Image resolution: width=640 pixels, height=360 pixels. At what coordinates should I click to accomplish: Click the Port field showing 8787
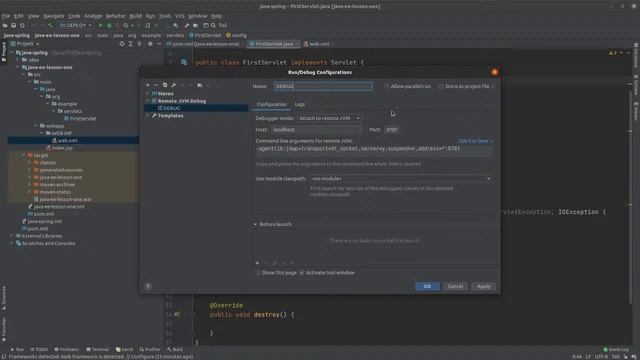(x=392, y=130)
